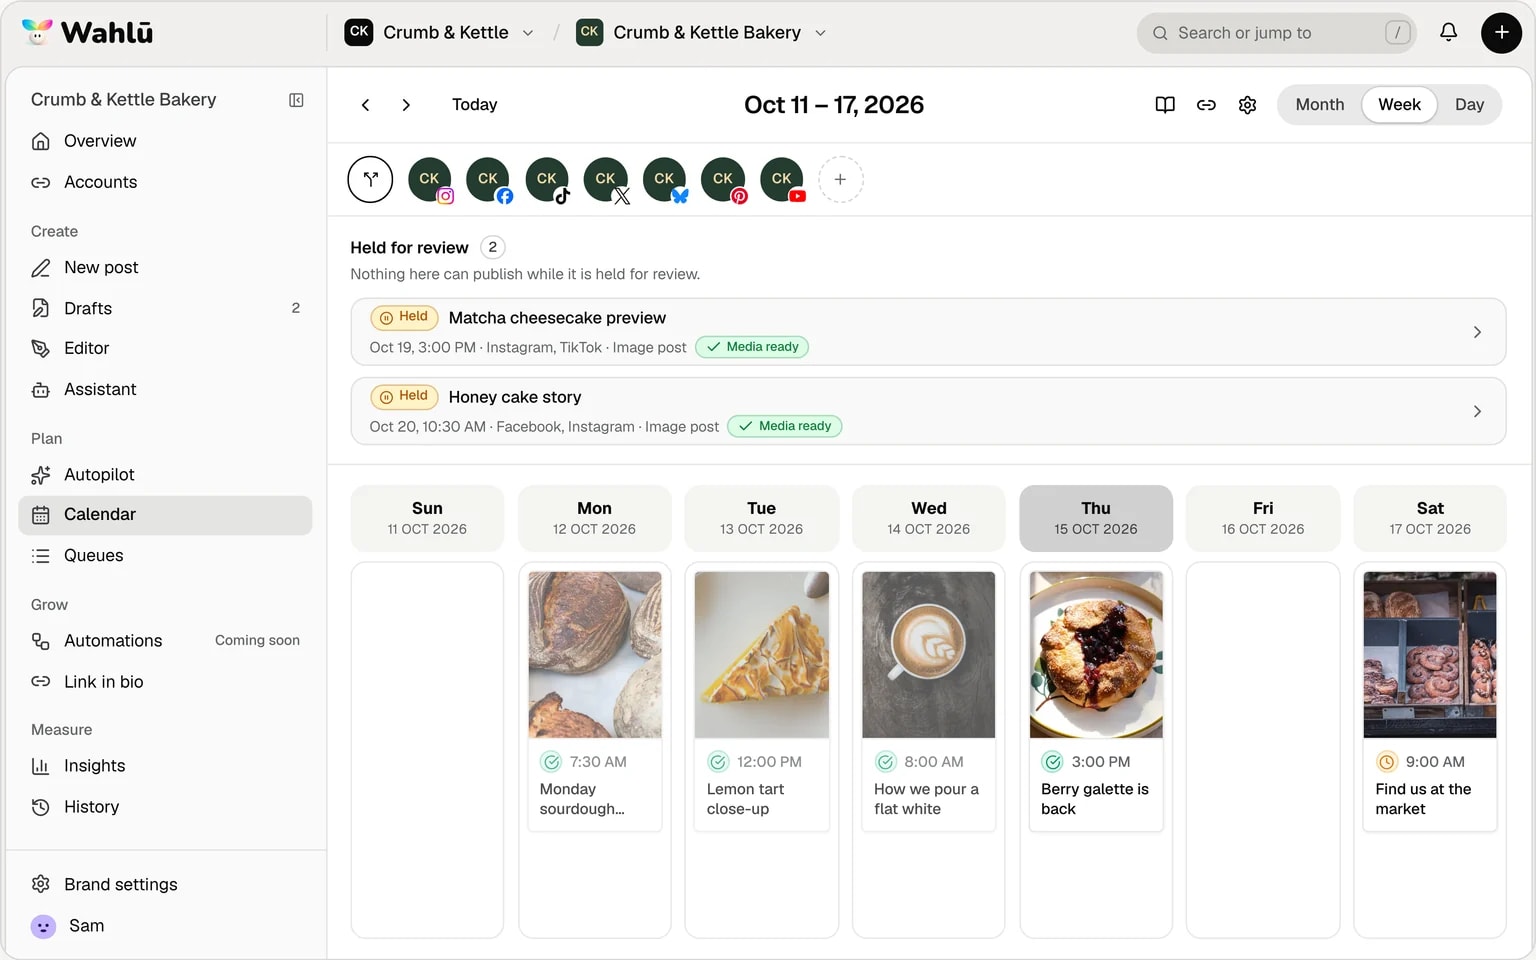The image size is (1536, 960).
Task: Go to previous week arrow
Action: pos(366,105)
